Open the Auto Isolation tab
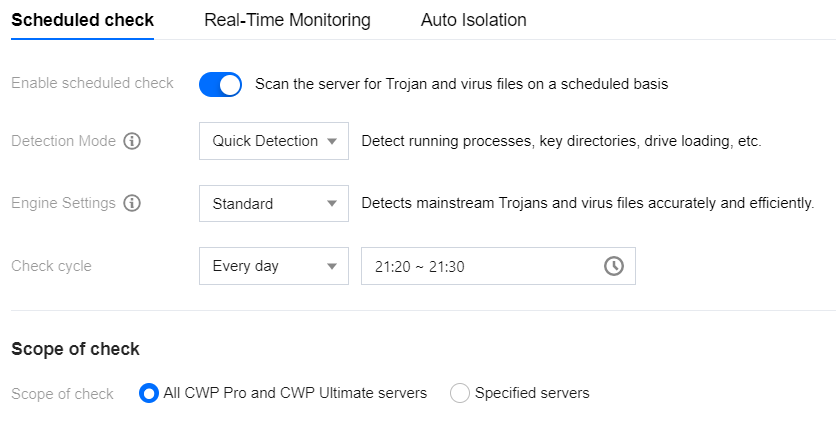Viewport: 836px width, 427px height. [473, 20]
